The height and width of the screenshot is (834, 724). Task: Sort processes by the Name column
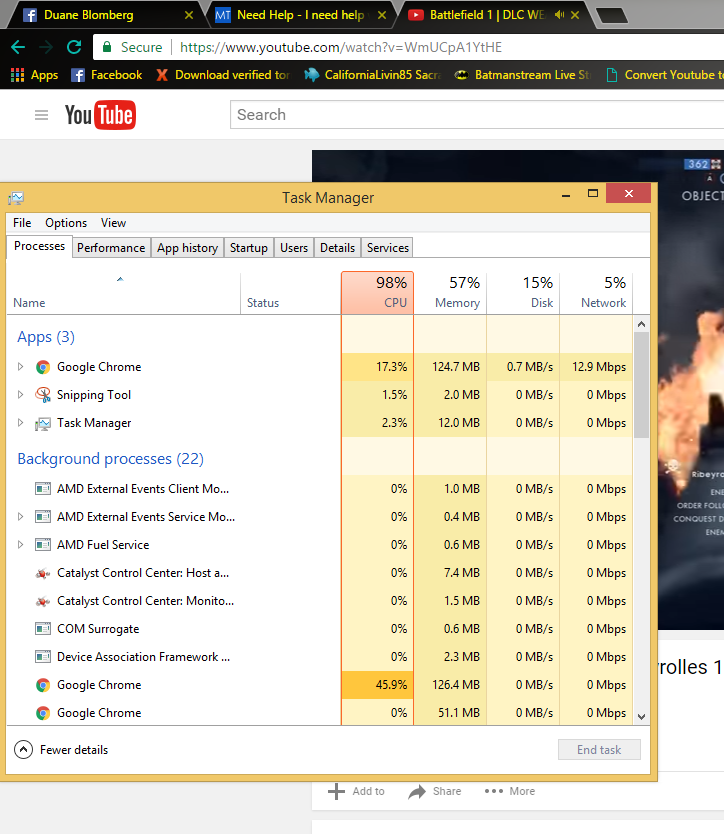(123, 293)
